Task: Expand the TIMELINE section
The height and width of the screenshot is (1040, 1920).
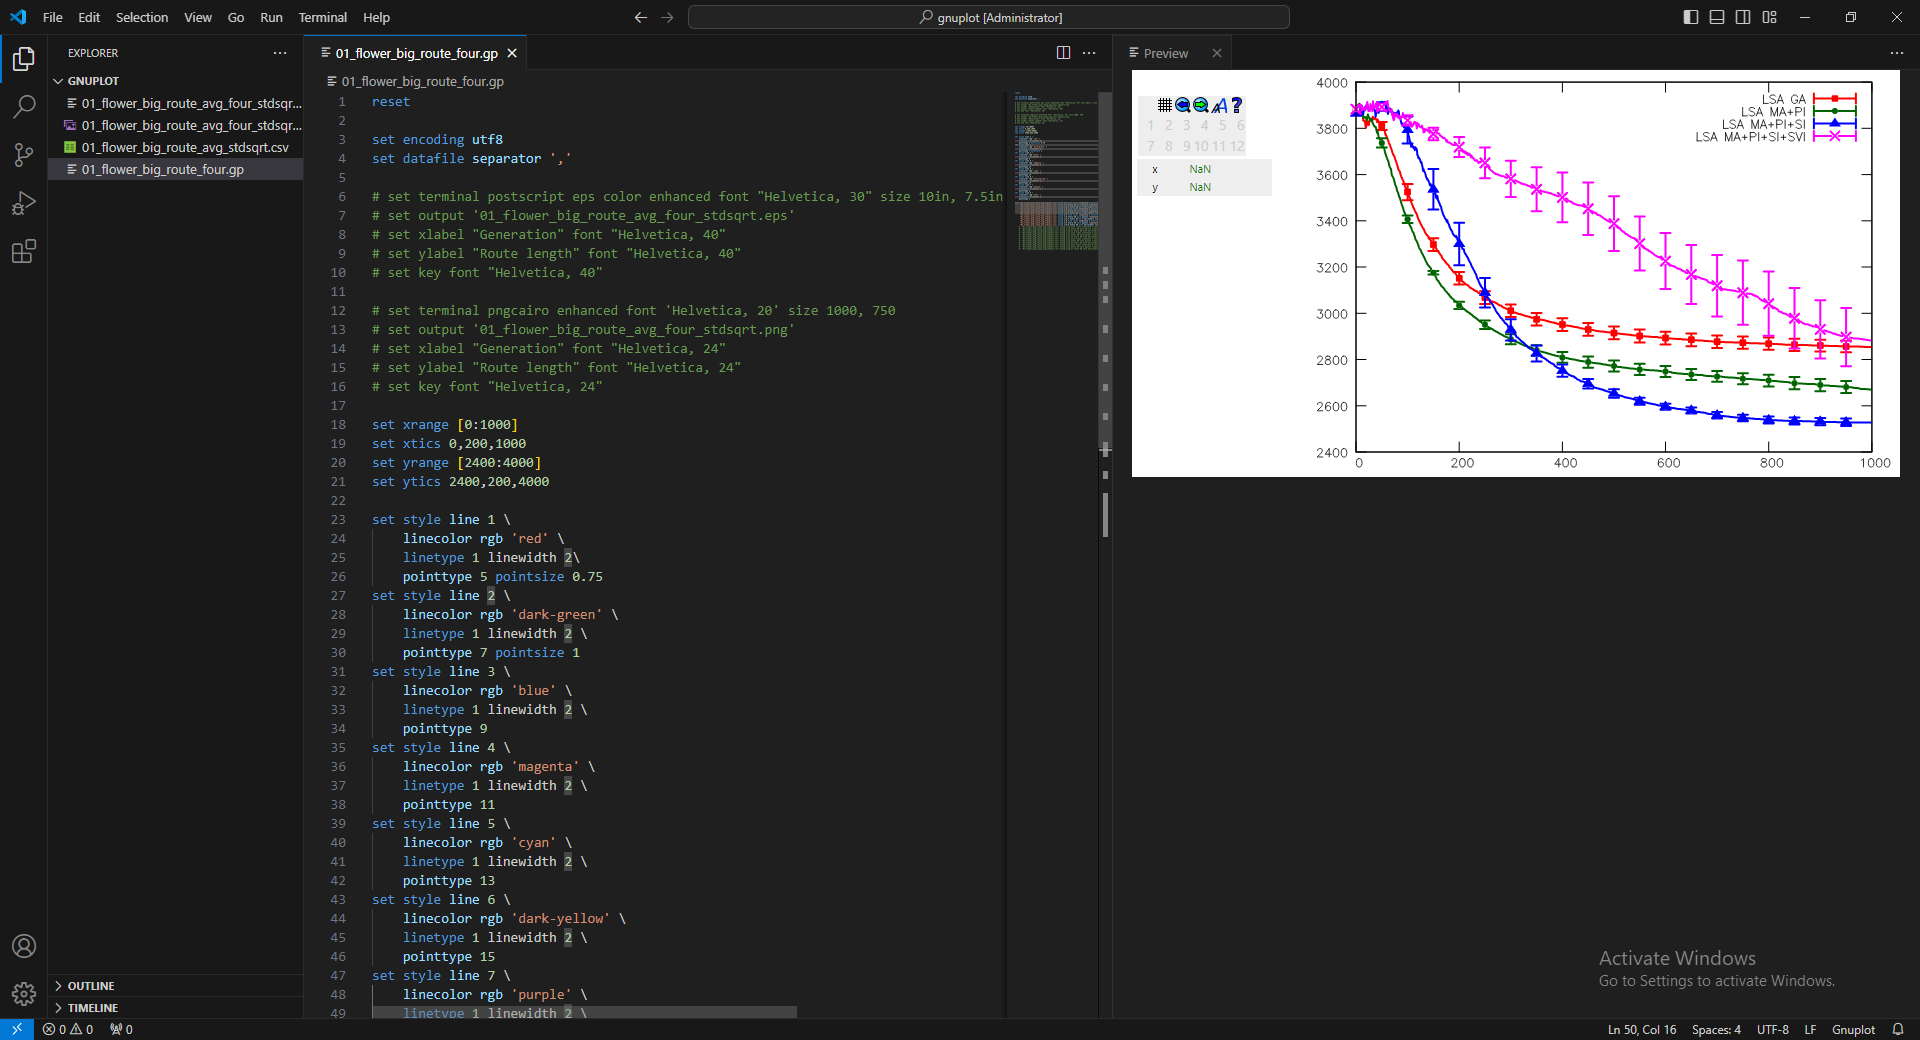Action: (175, 1008)
